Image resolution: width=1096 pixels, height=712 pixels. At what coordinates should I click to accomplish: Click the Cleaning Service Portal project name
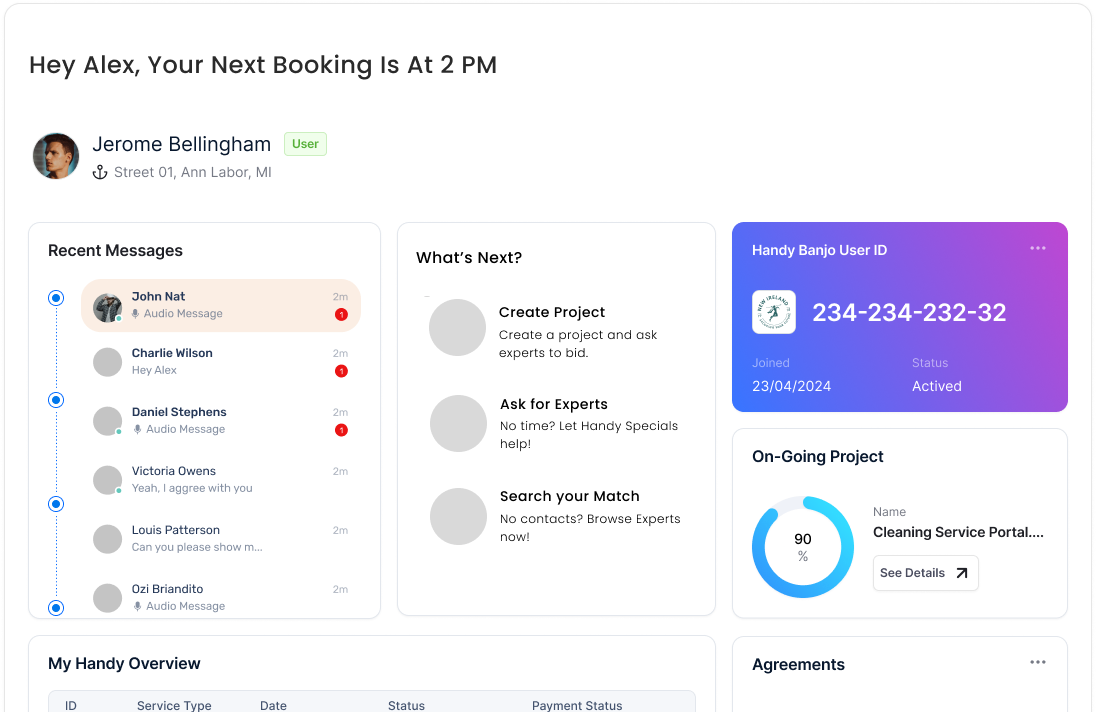(x=958, y=532)
